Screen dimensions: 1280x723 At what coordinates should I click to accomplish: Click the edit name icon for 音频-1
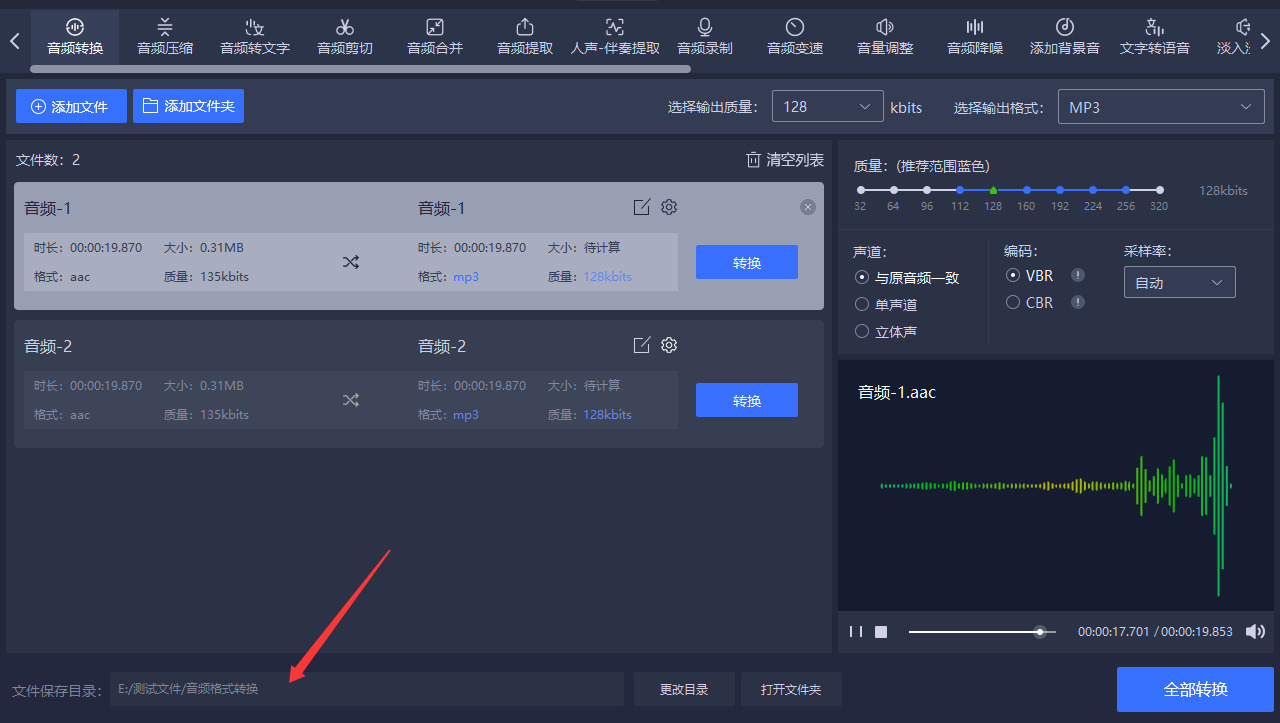[642, 207]
